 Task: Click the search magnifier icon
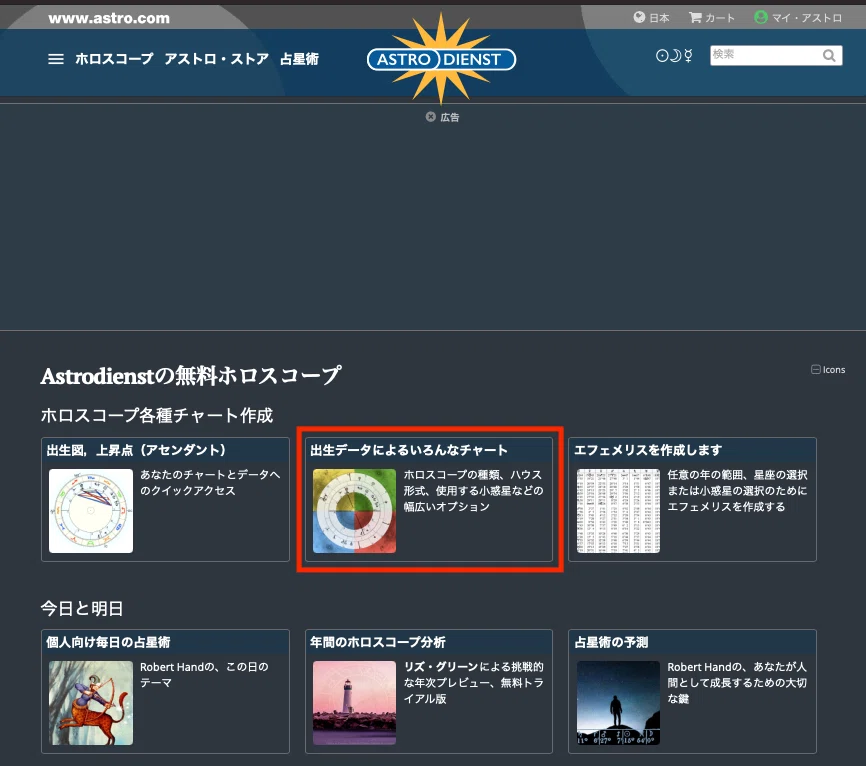pyautogui.click(x=829, y=55)
